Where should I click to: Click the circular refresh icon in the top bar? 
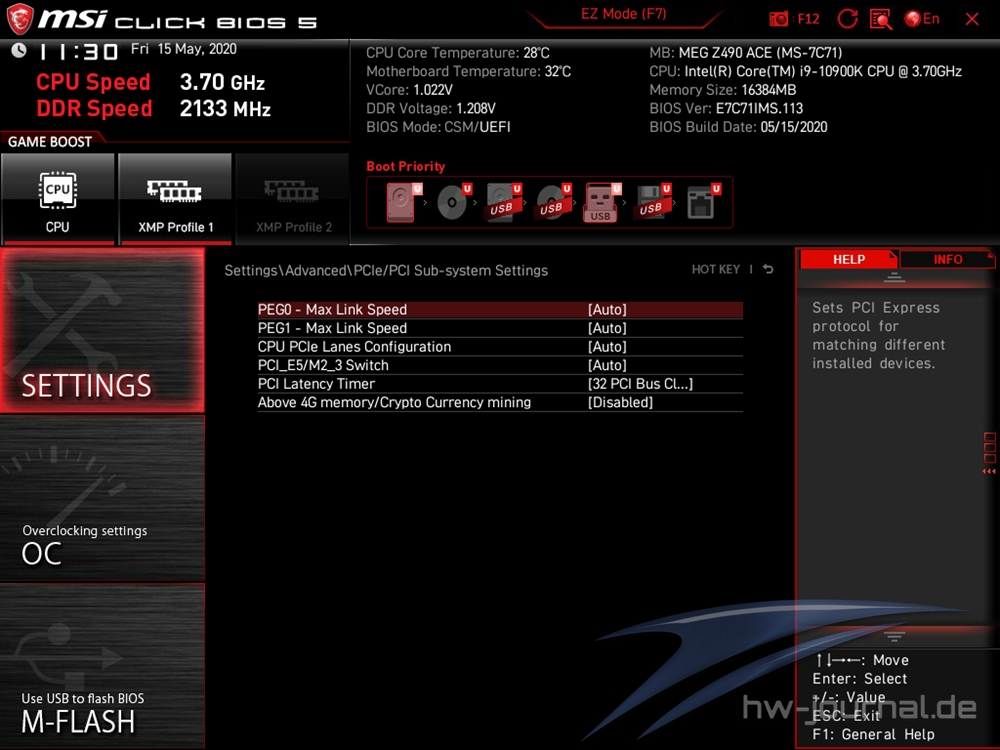[x=847, y=19]
